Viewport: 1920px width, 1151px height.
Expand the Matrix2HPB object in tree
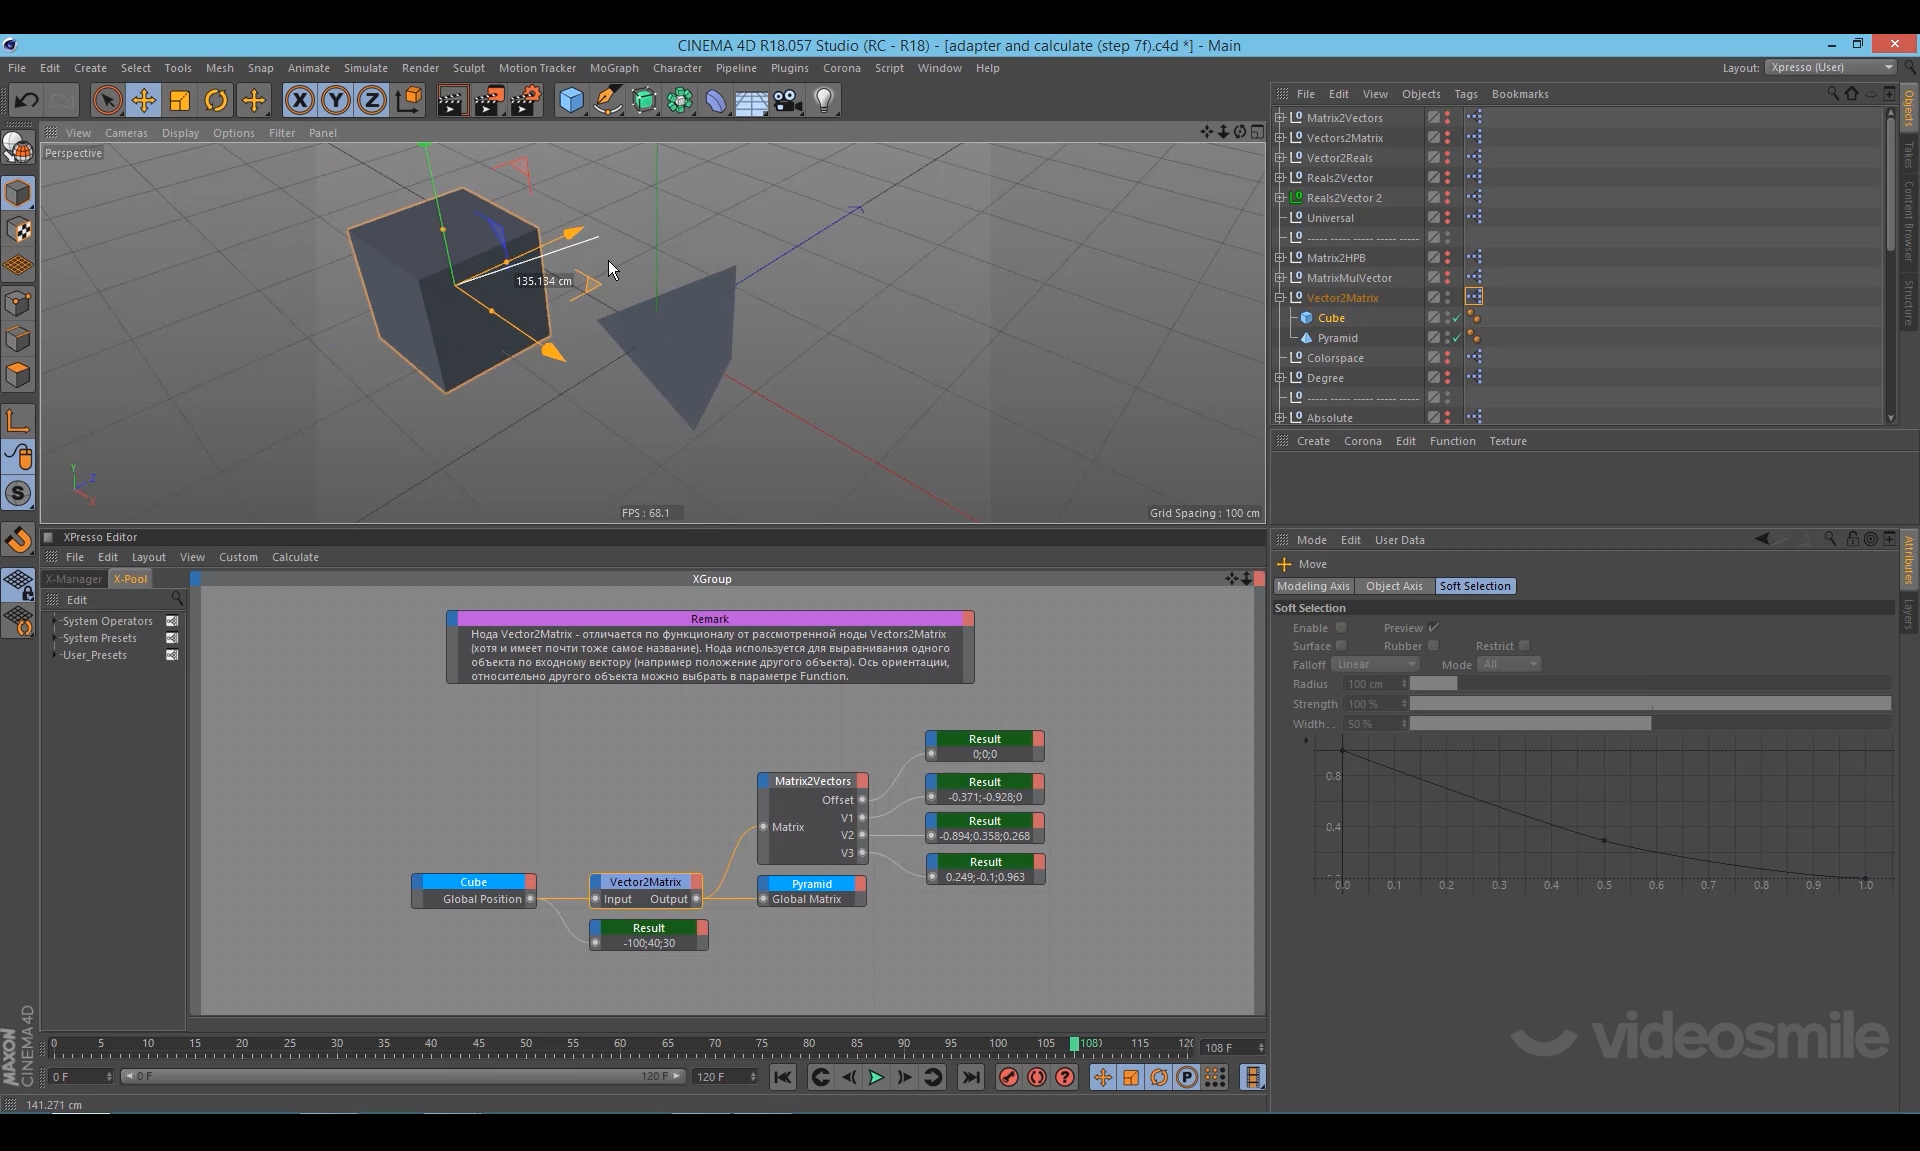pyautogui.click(x=1280, y=258)
